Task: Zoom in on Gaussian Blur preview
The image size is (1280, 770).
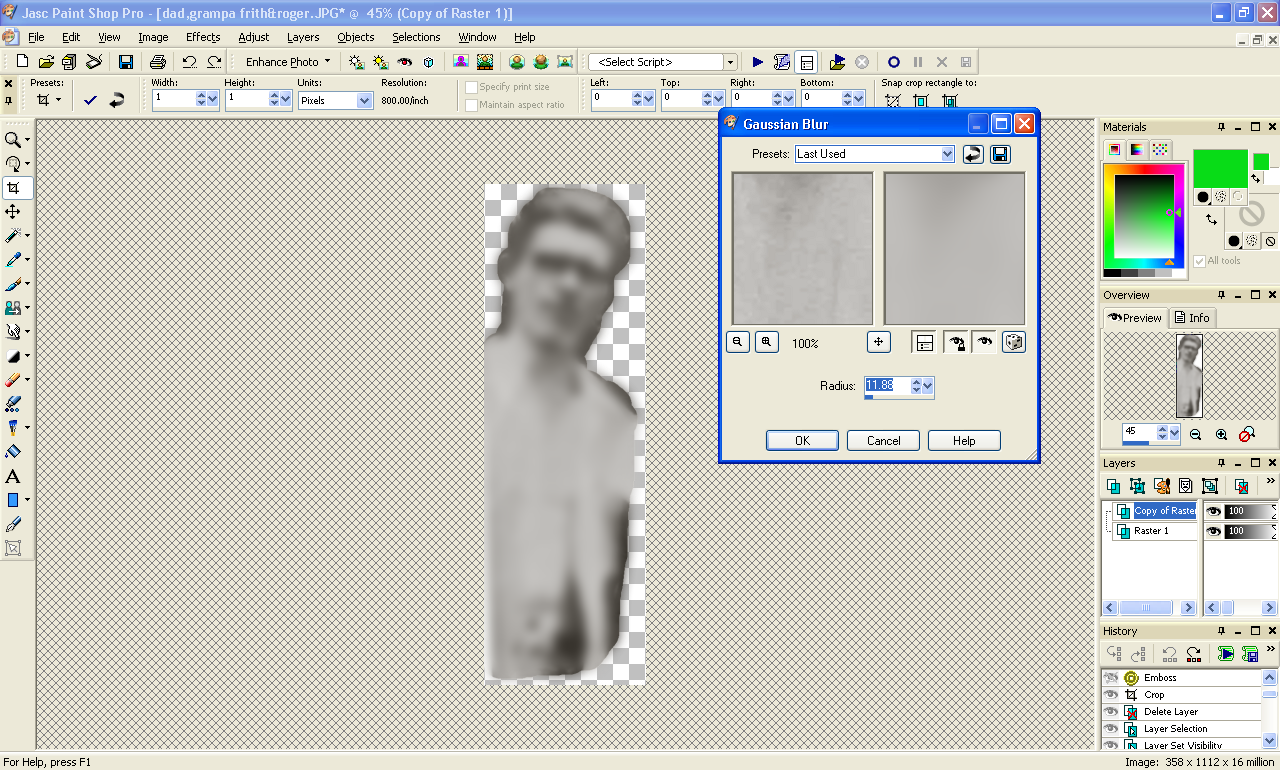Action: point(766,342)
